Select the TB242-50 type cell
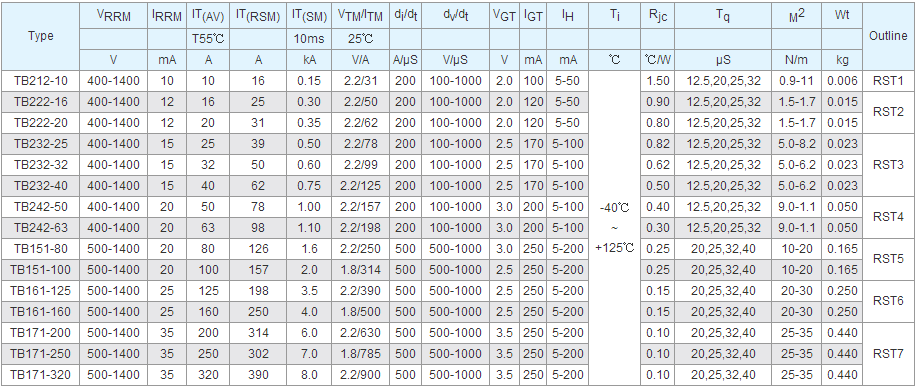The width and height of the screenshot is (916, 387). 40,207
